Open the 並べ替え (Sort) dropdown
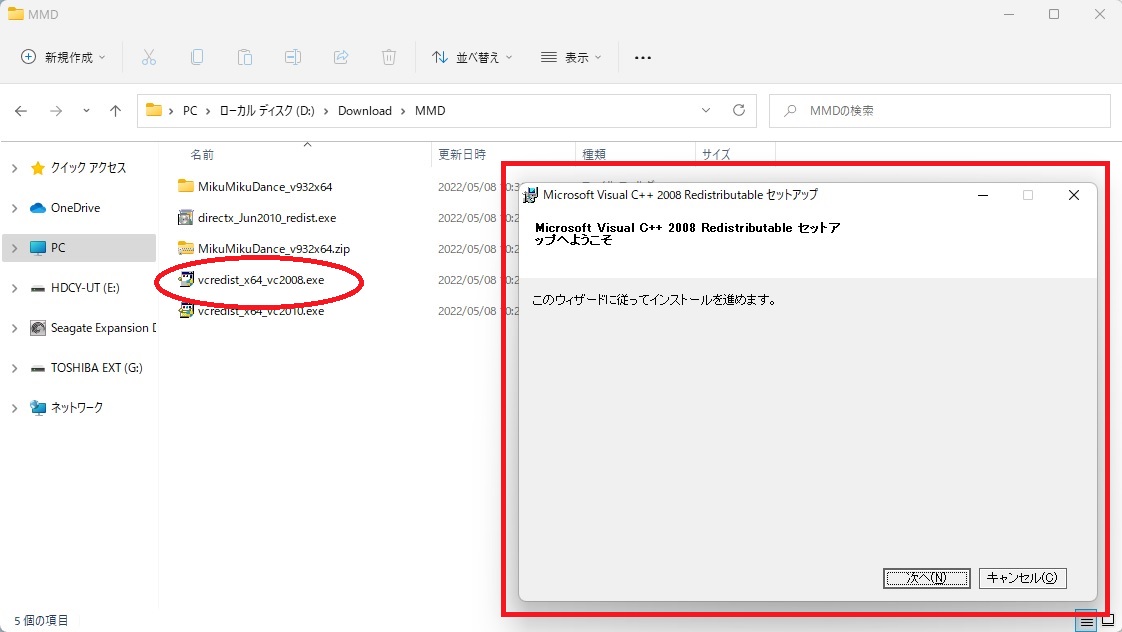 click(x=472, y=57)
